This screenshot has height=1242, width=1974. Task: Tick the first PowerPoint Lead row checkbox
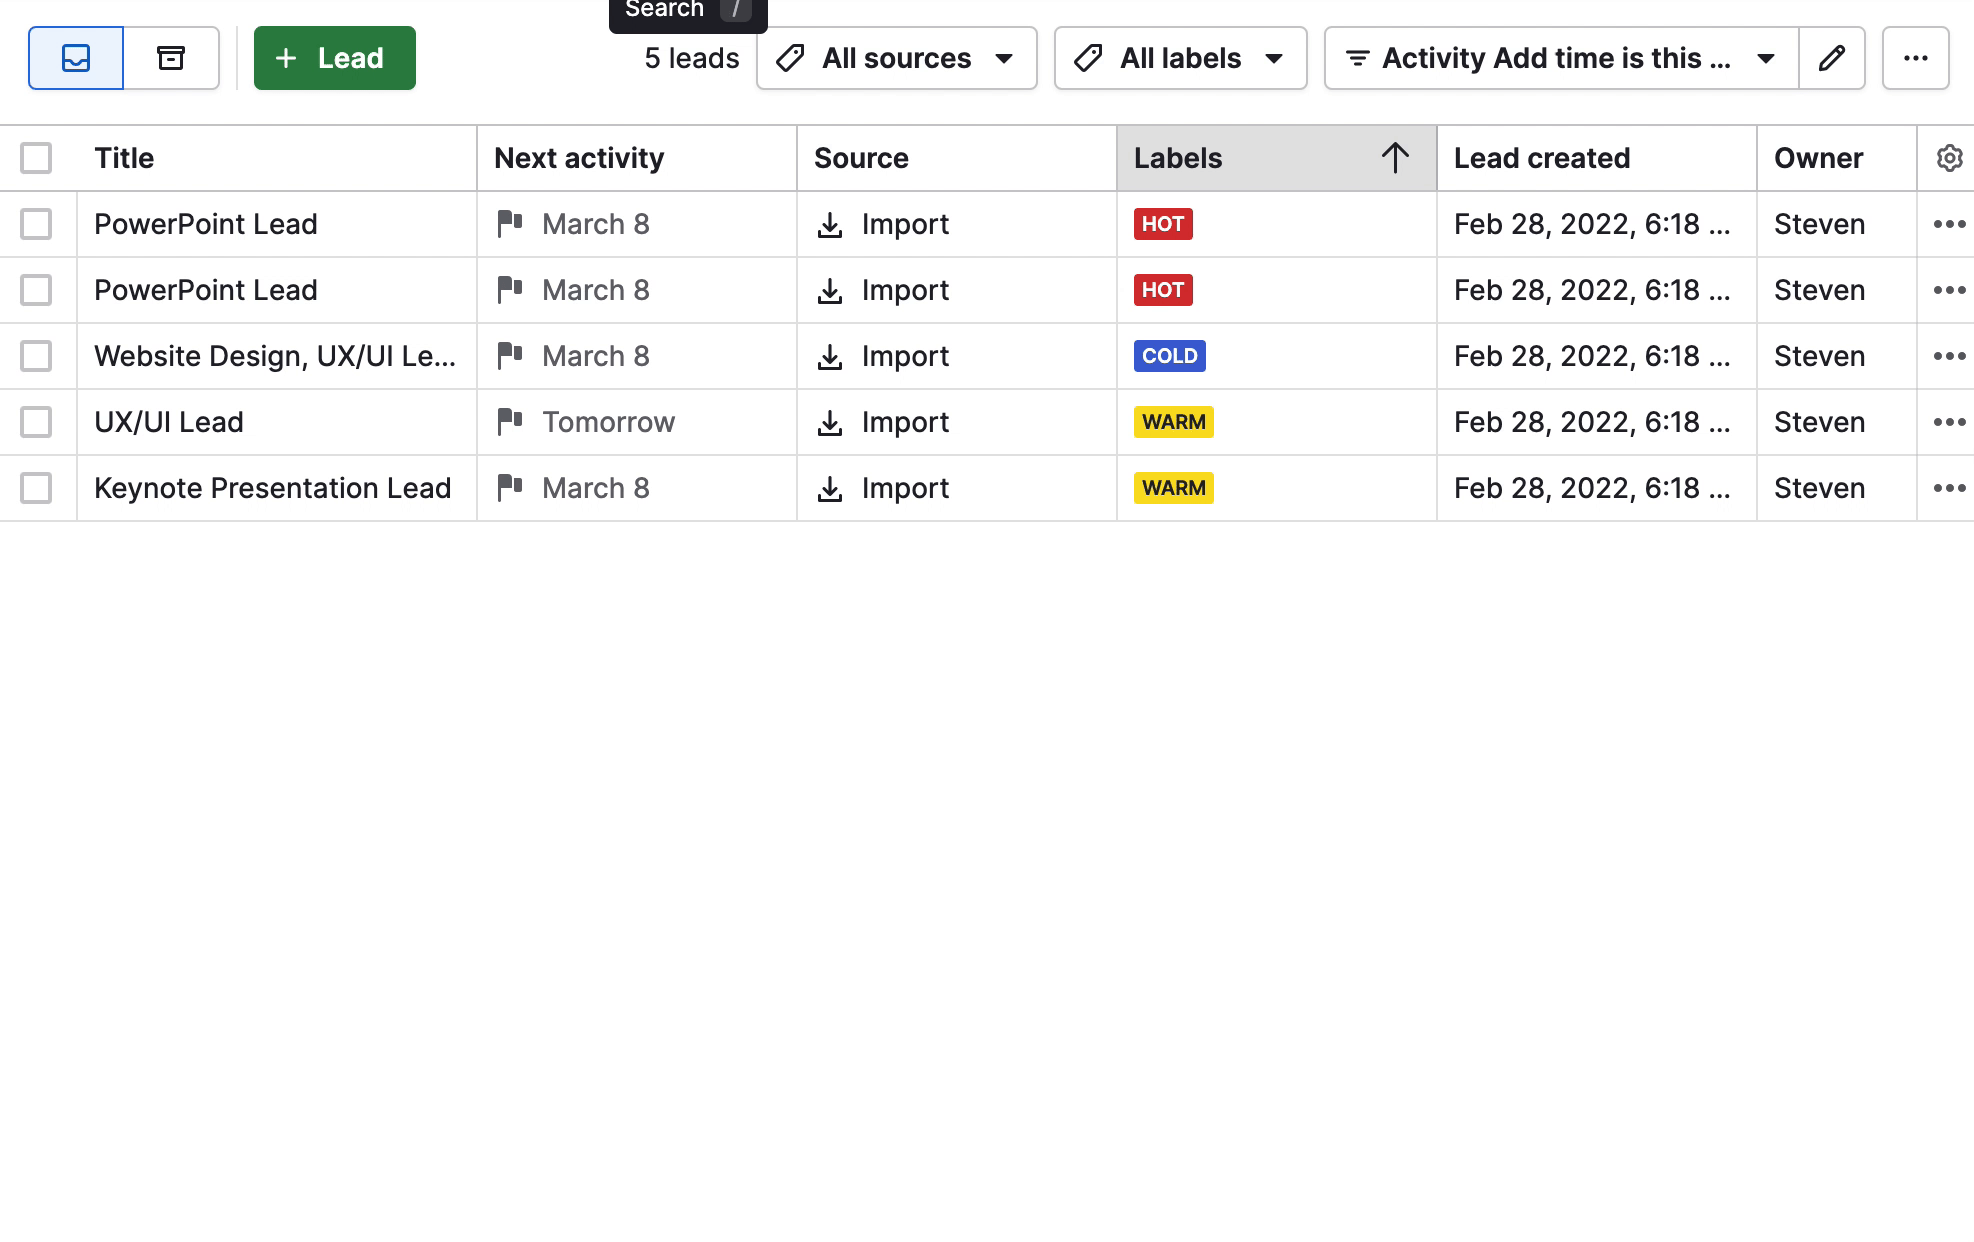click(36, 224)
